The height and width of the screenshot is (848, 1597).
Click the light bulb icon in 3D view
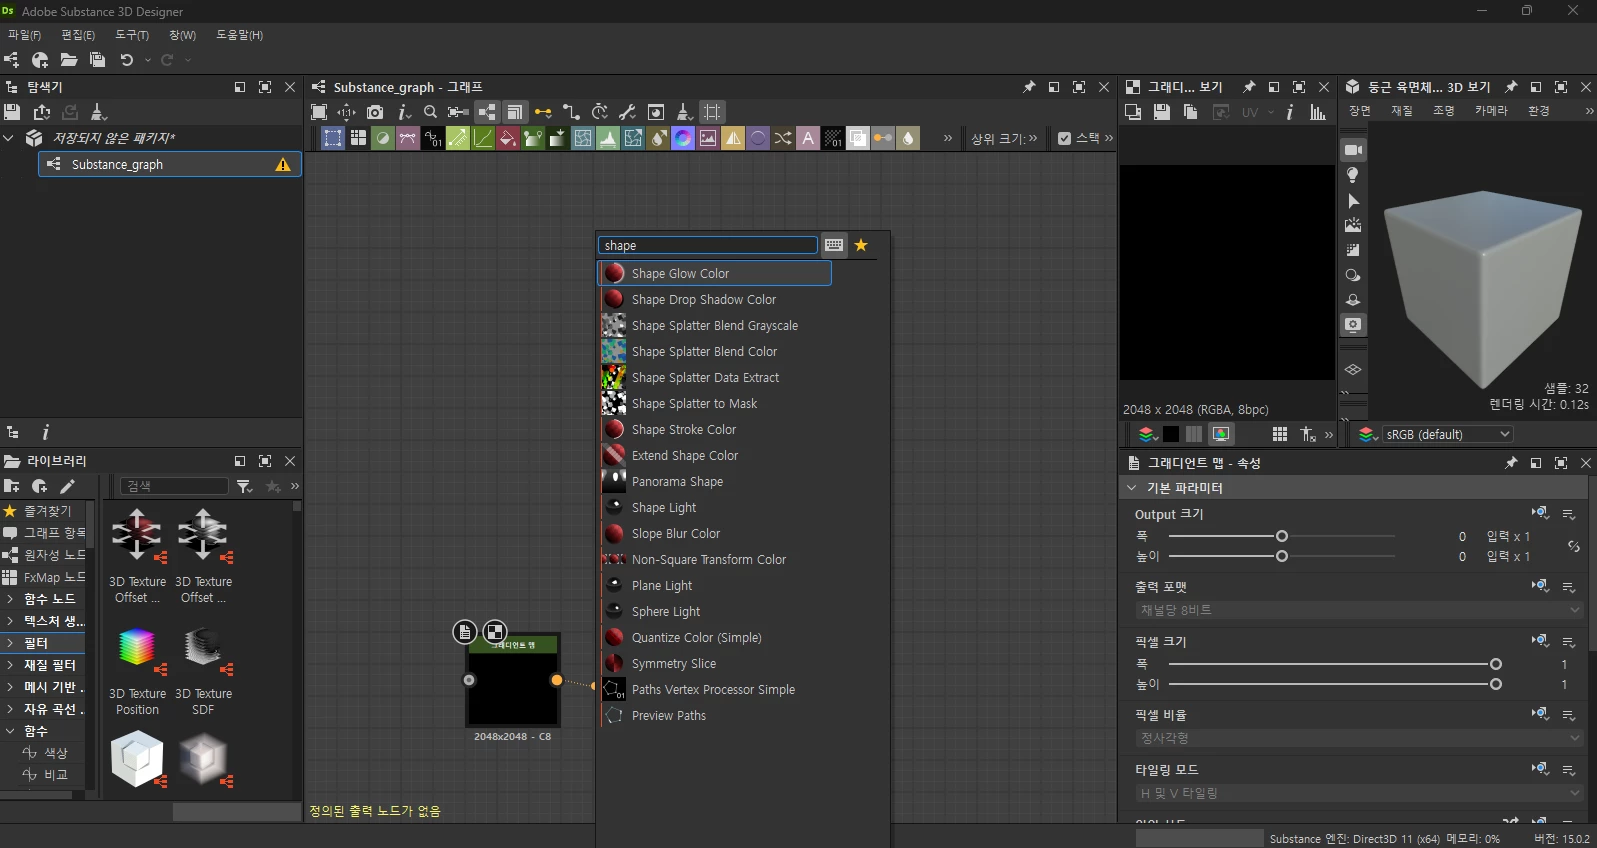pyautogui.click(x=1353, y=175)
